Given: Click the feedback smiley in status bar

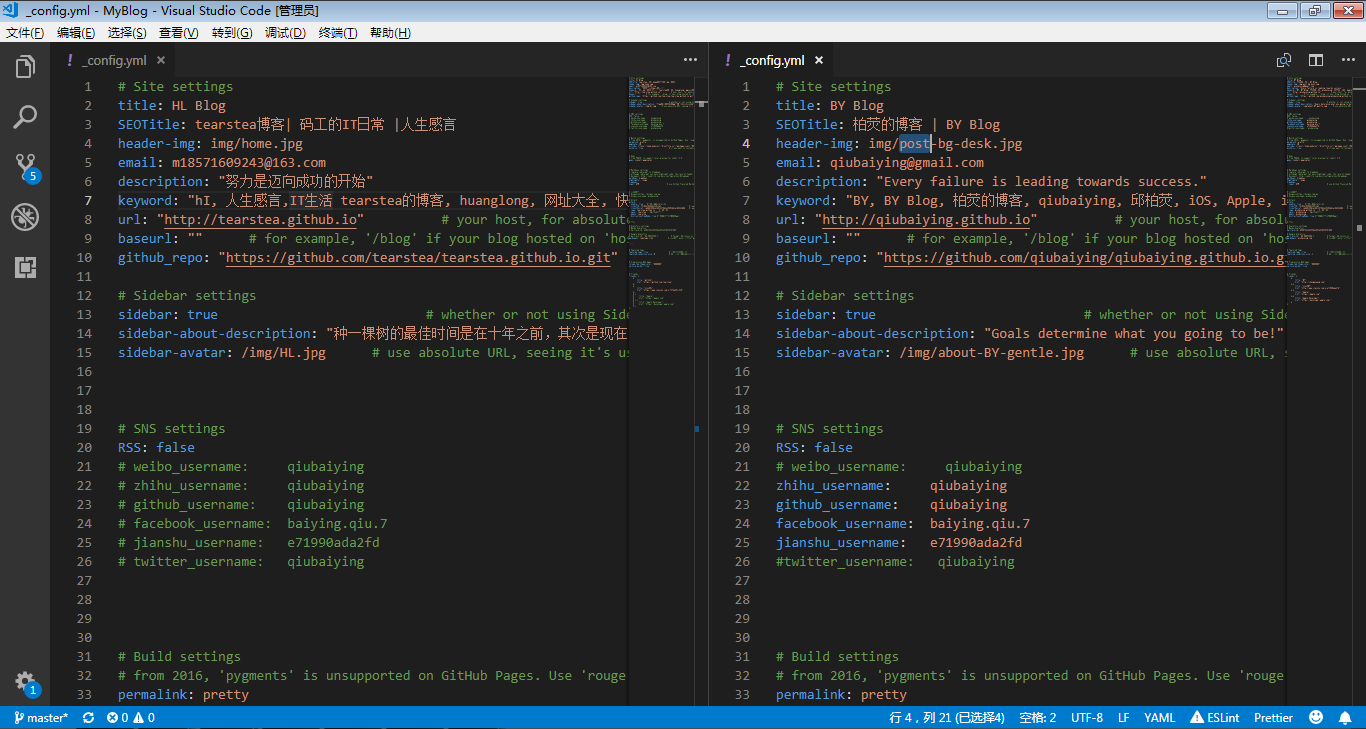Looking at the screenshot, I should coord(1316,718).
